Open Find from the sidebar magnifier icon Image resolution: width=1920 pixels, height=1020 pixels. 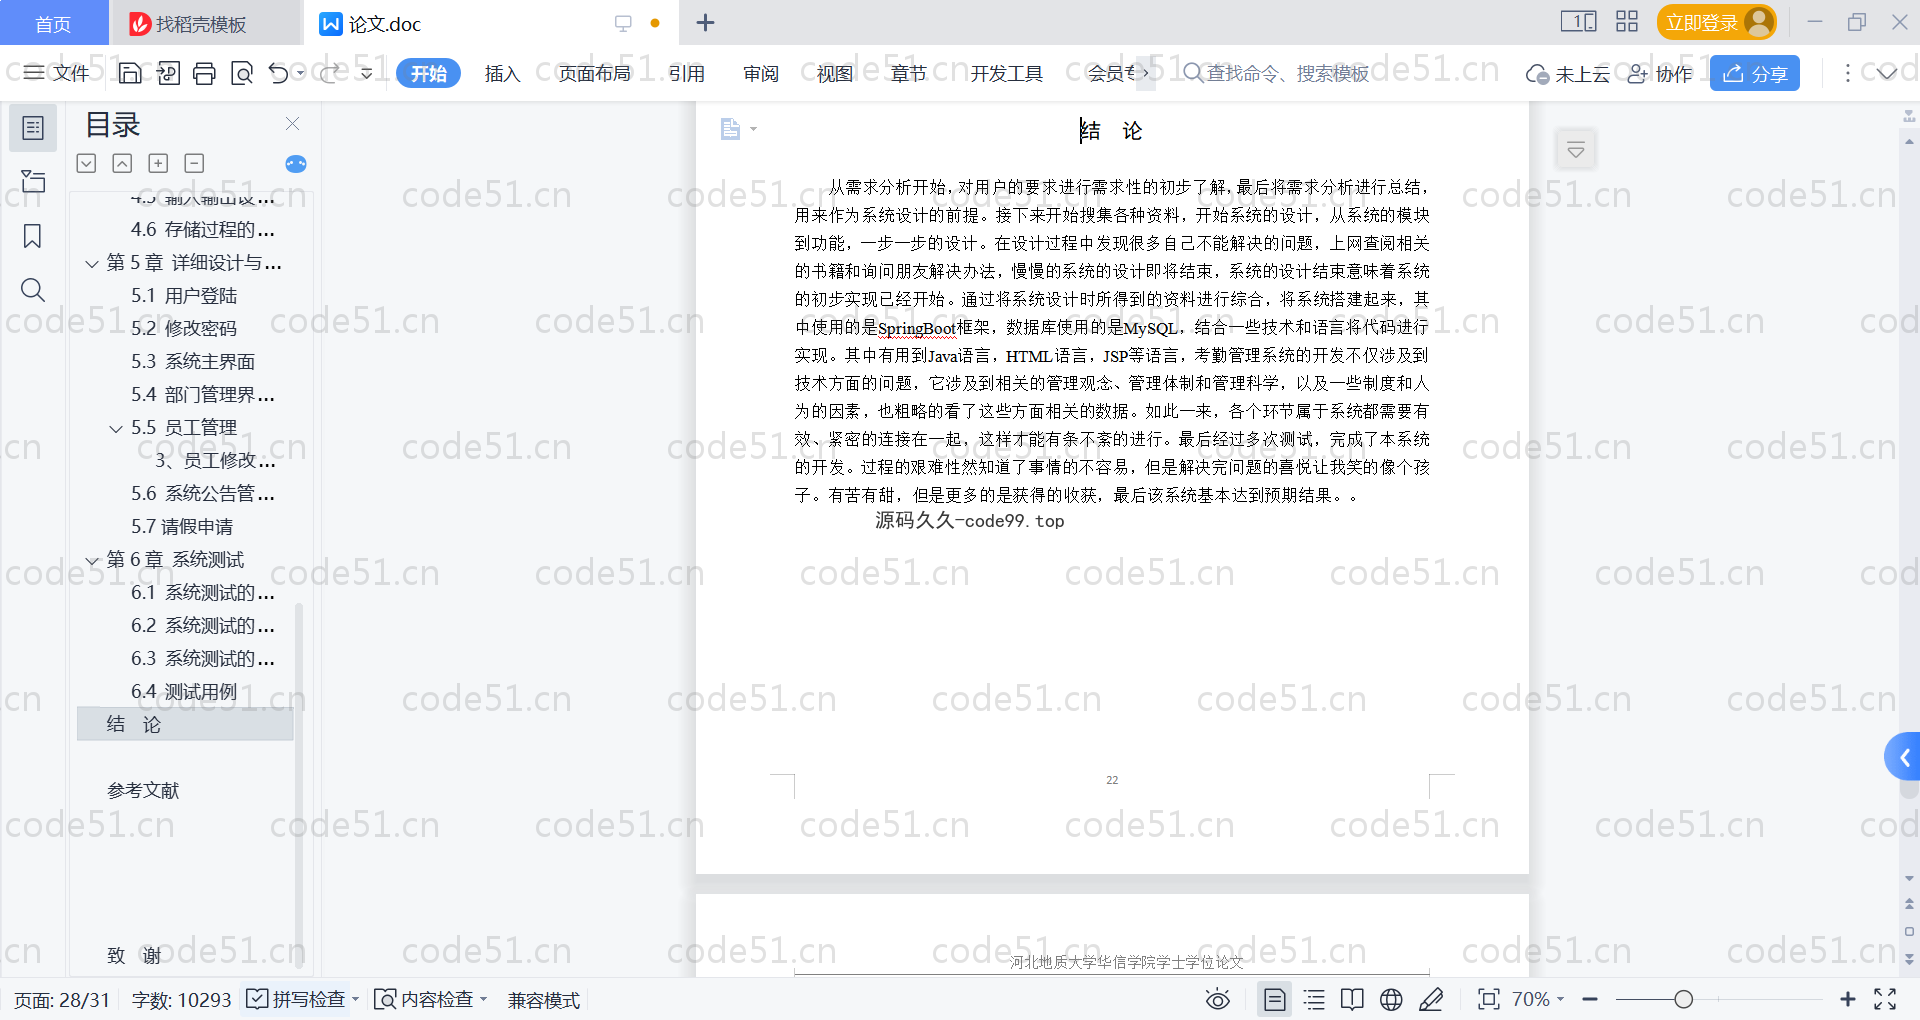pyautogui.click(x=33, y=290)
